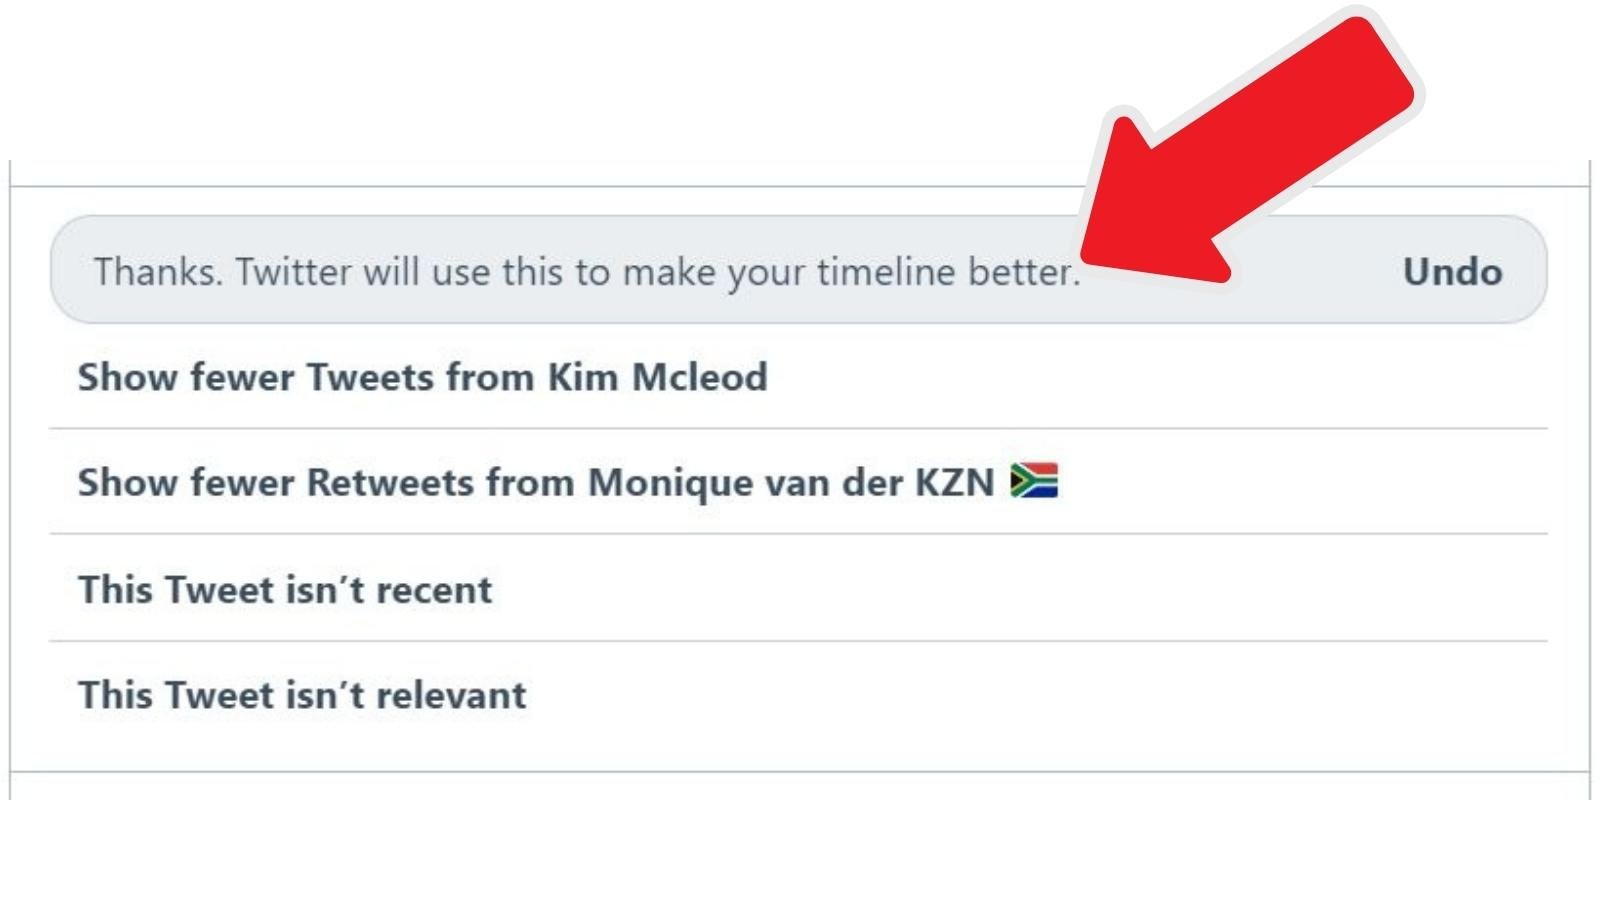The height and width of the screenshot is (900, 1600).
Task: Click the Thanks feedback confirmation banner
Action: (x=798, y=270)
